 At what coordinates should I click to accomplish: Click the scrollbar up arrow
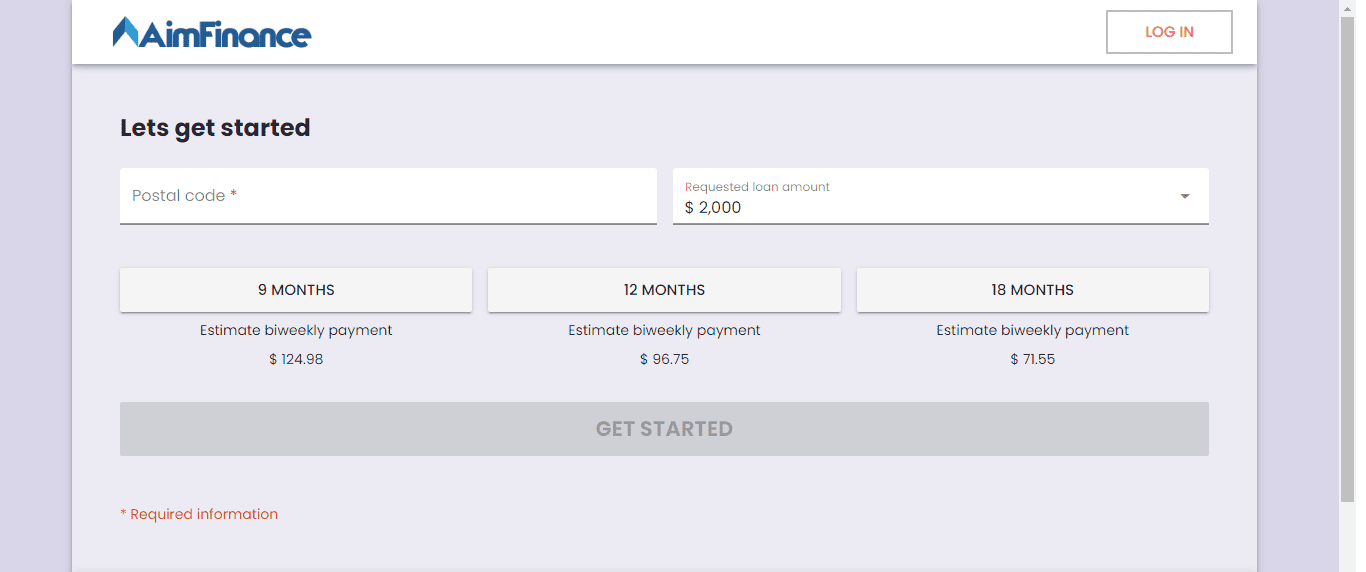click(x=1347, y=8)
